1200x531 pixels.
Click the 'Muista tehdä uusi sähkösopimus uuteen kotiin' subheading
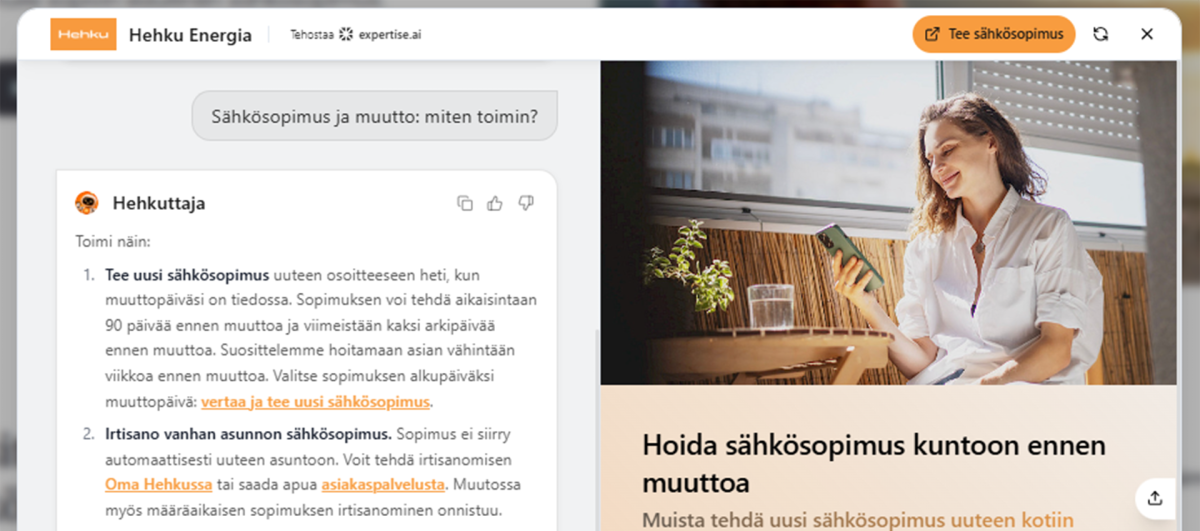pos(857,520)
